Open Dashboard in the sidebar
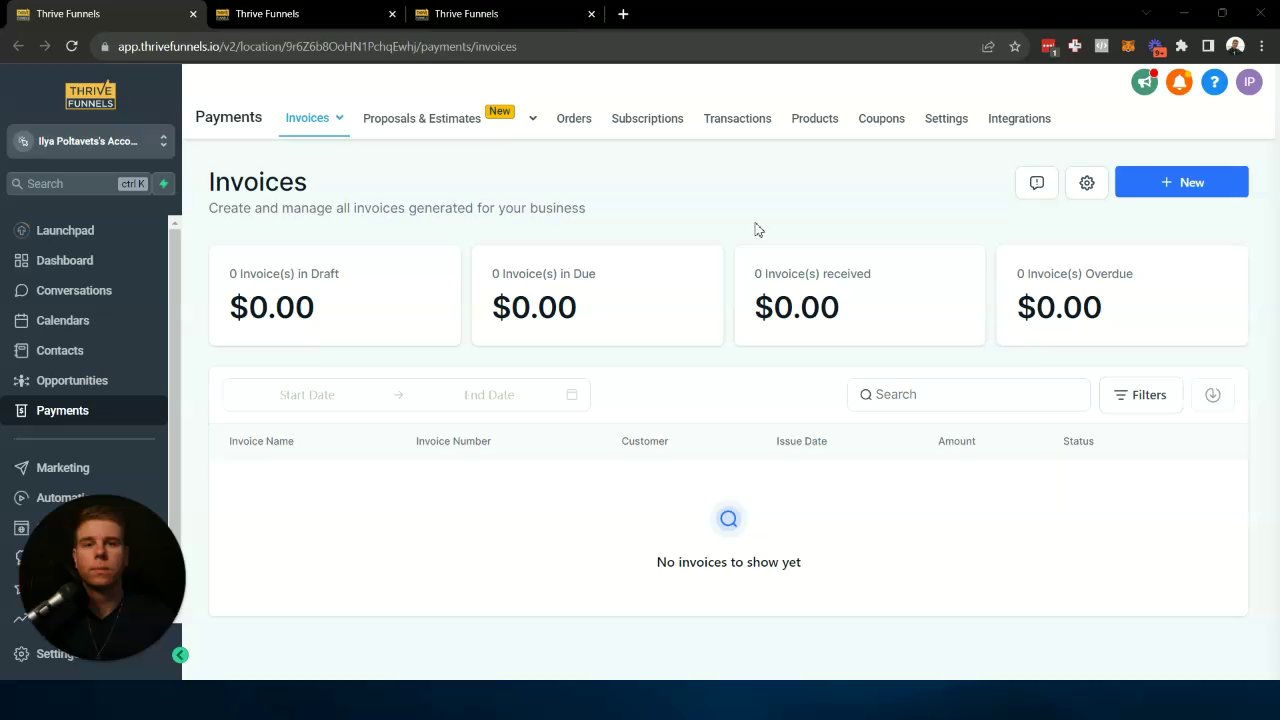 65,260
